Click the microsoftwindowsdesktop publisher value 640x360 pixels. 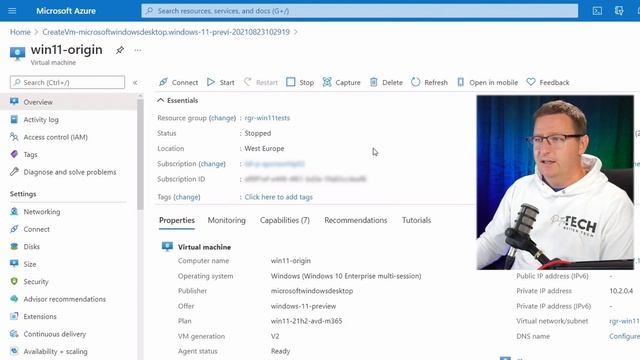pos(312,291)
